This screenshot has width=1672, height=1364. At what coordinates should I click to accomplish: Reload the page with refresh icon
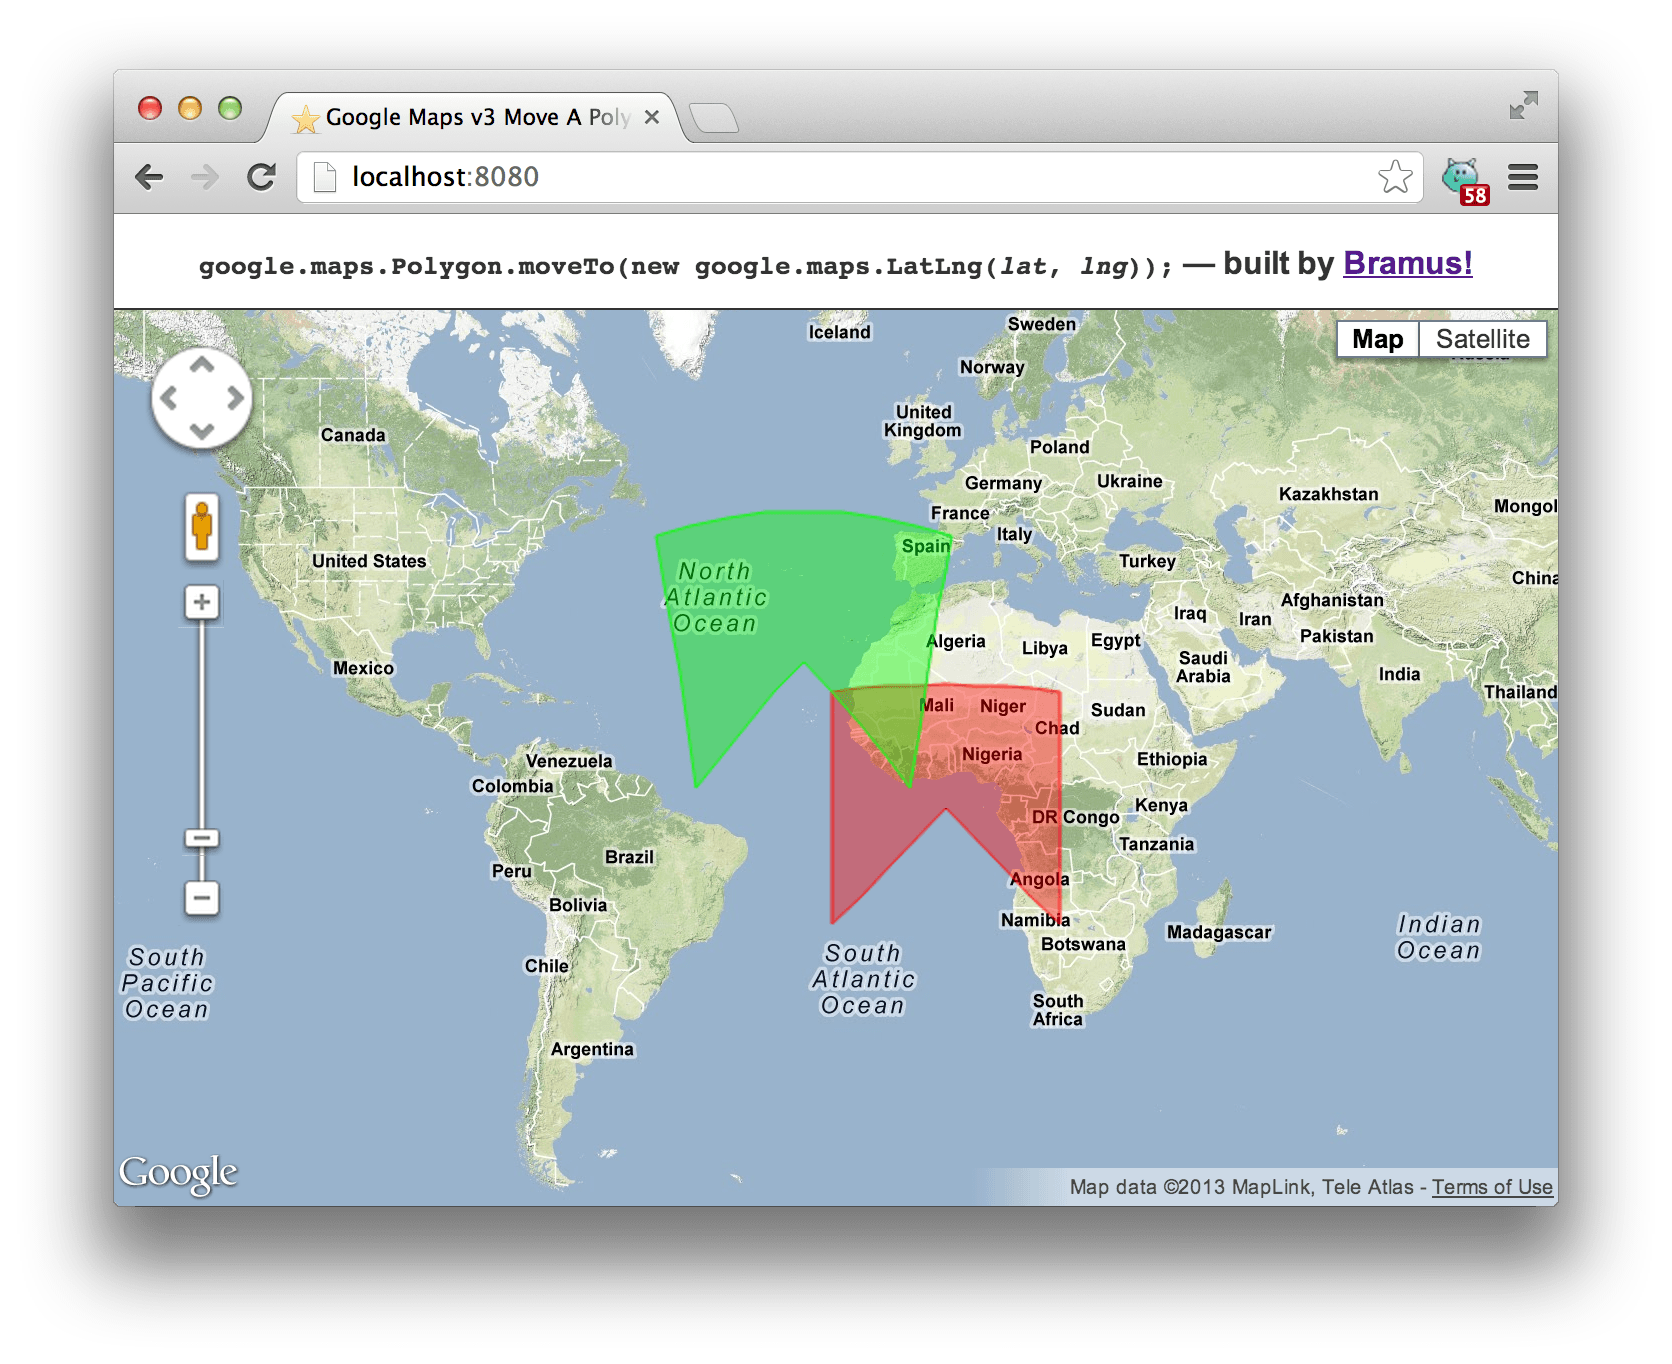(x=262, y=177)
